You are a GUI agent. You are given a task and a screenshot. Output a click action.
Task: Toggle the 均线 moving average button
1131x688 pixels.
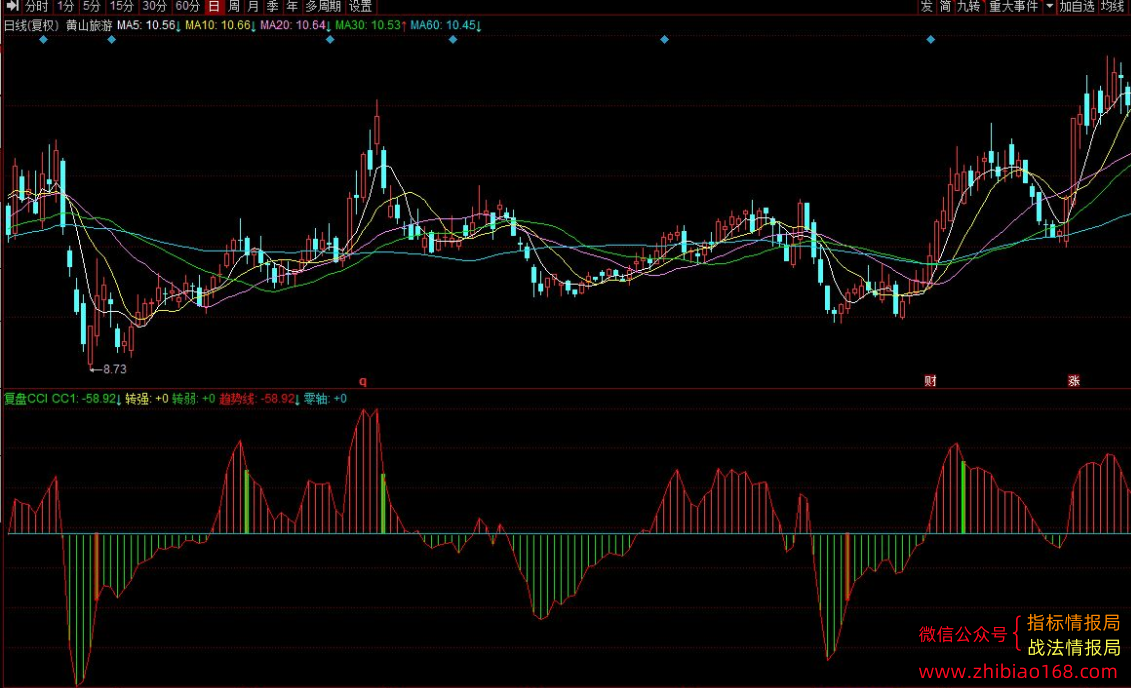click(x=1114, y=6)
